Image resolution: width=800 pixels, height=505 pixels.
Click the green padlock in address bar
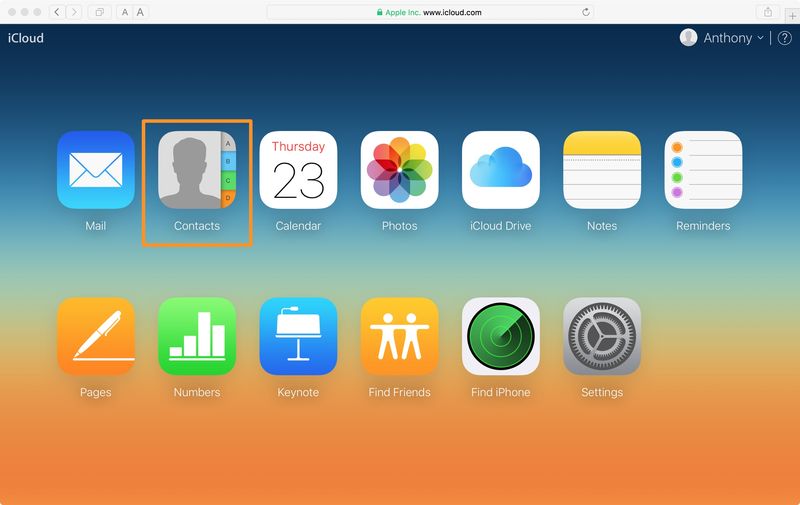pos(380,12)
